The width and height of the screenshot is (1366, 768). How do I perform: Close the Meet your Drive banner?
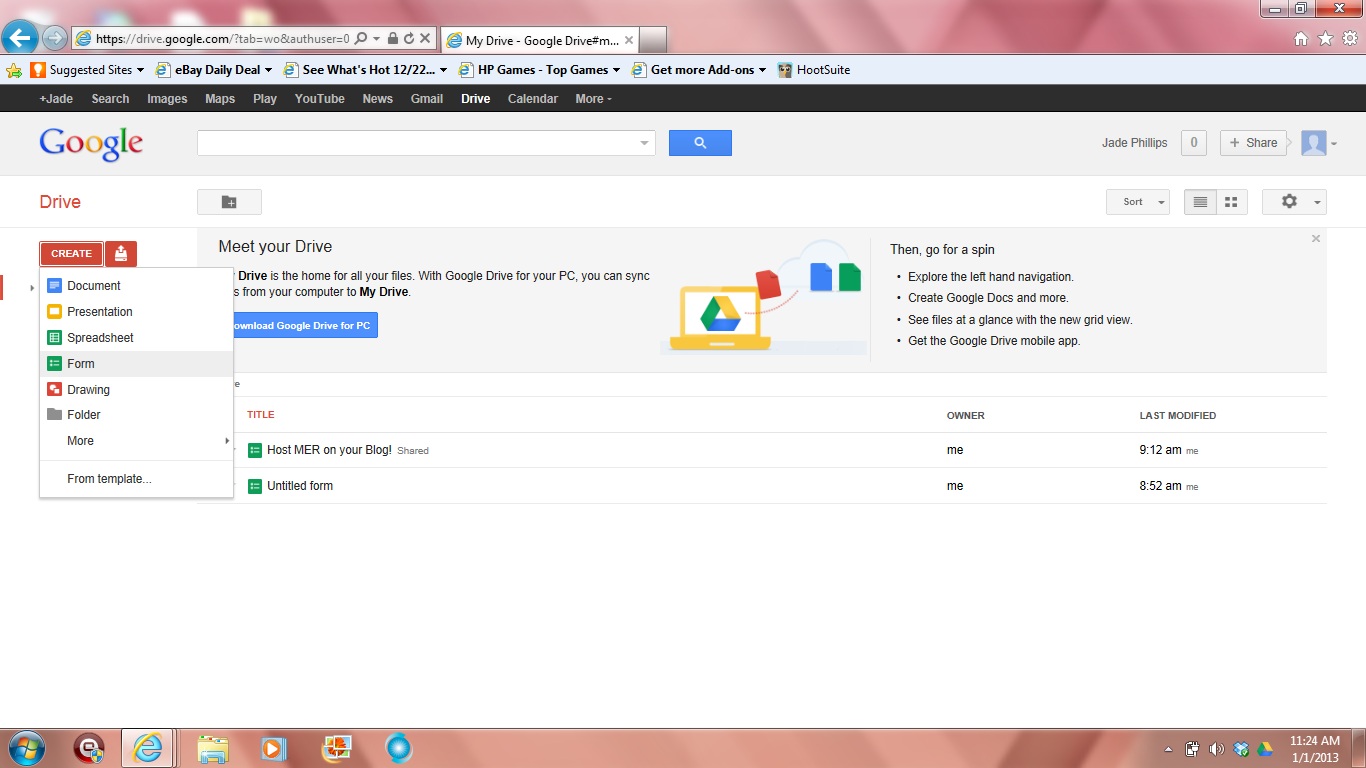click(x=1316, y=239)
